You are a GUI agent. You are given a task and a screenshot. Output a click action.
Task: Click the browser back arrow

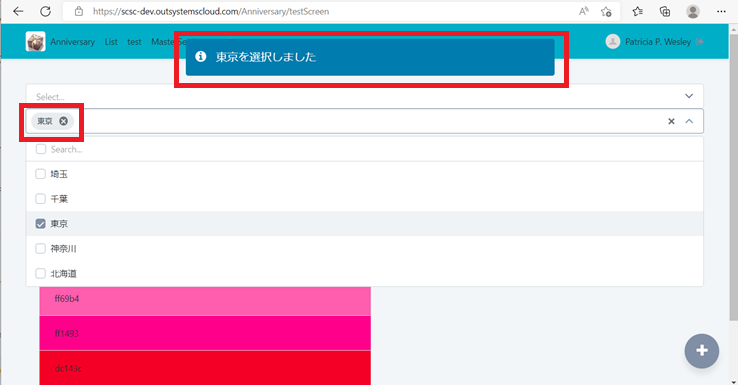pyautogui.click(x=18, y=11)
